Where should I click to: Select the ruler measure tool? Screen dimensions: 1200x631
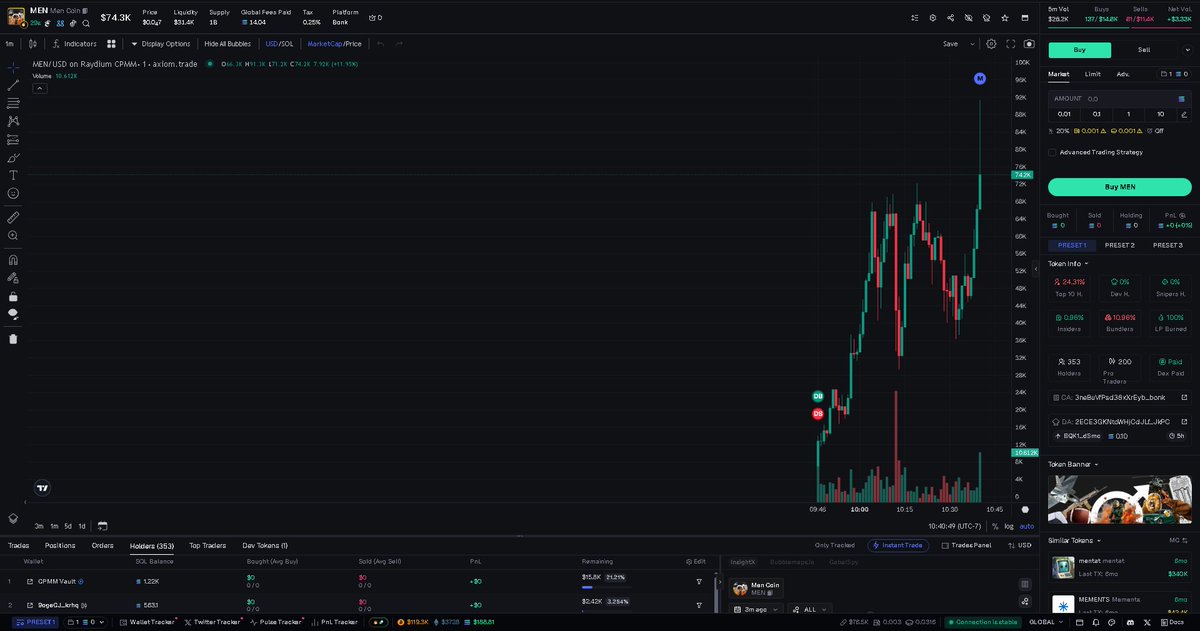point(13,216)
